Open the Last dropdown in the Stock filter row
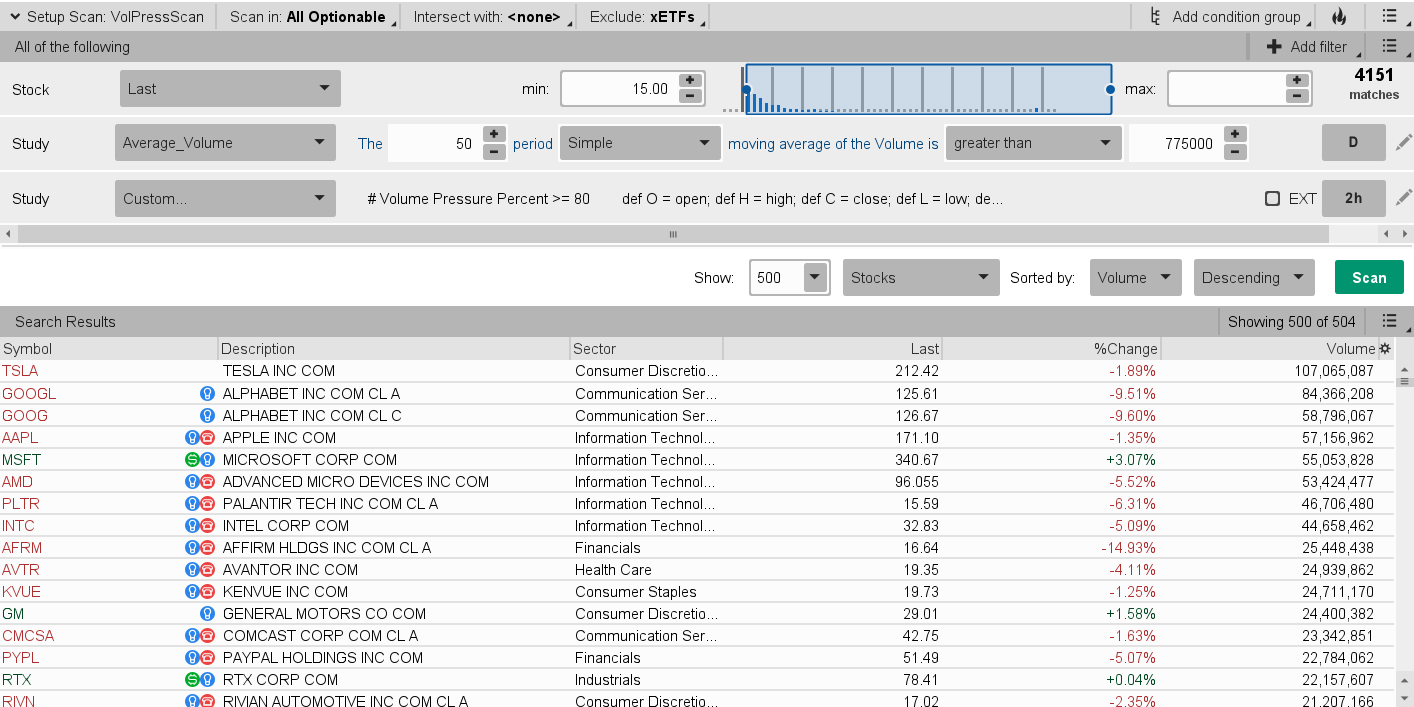 point(230,88)
